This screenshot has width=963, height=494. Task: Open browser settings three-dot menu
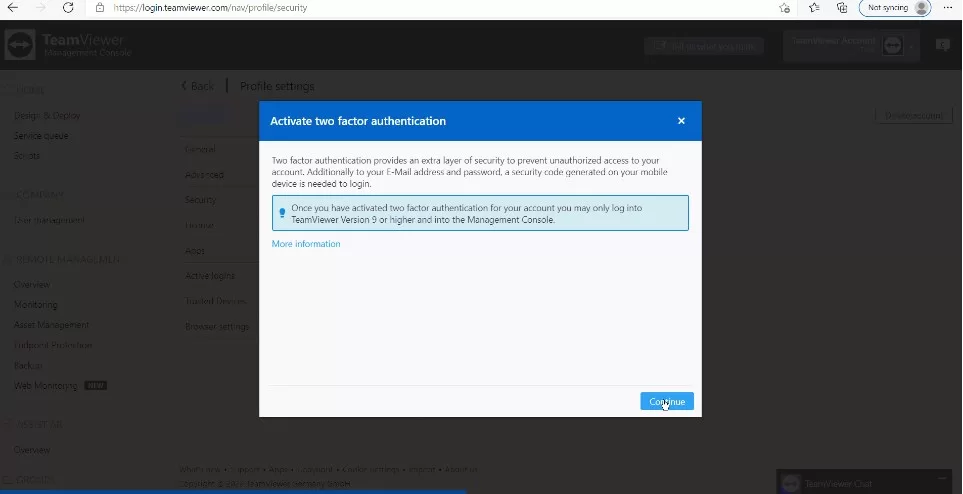coord(948,7)
